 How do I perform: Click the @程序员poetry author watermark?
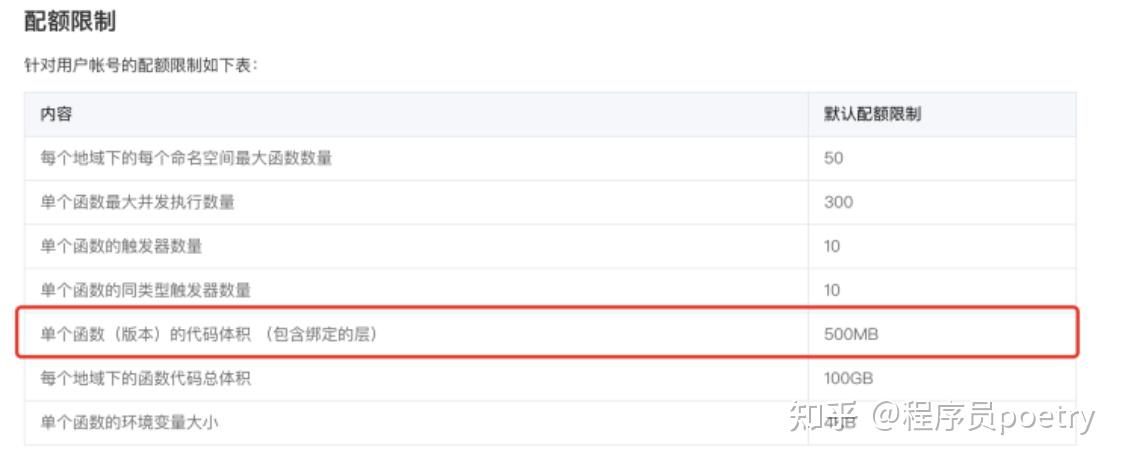click(982, 417)
